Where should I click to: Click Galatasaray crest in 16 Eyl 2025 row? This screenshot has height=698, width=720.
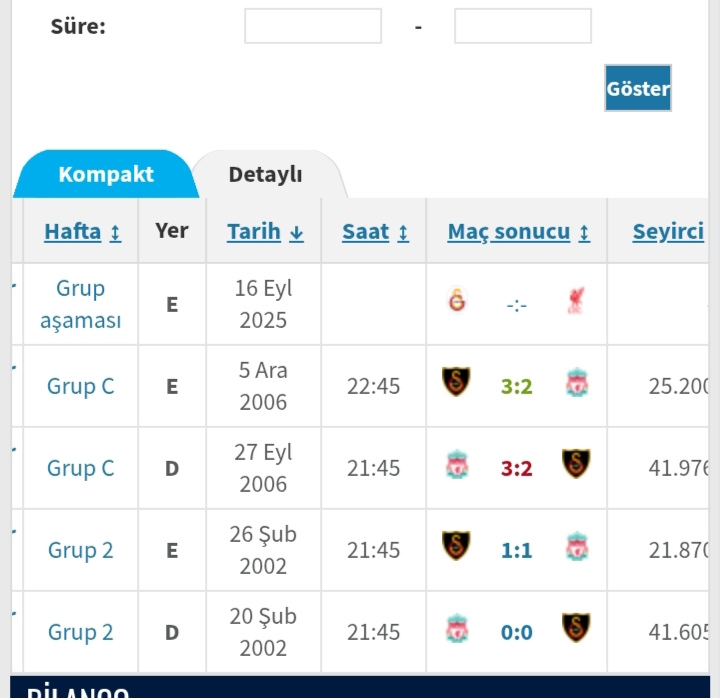coord(457,300)
